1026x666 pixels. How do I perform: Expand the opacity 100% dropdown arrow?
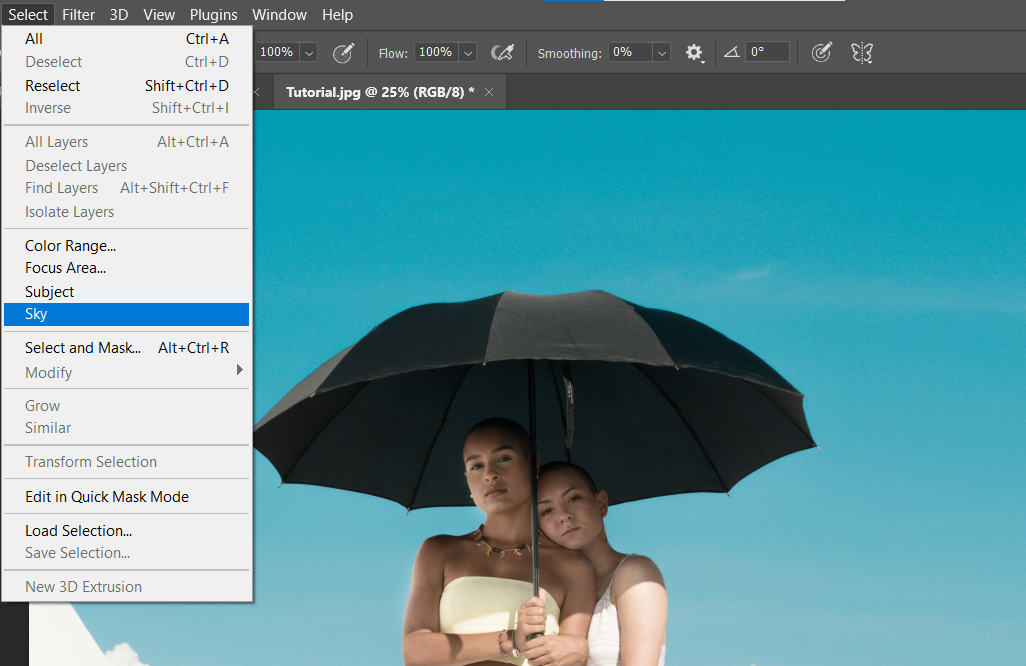(x=309, y=52)
